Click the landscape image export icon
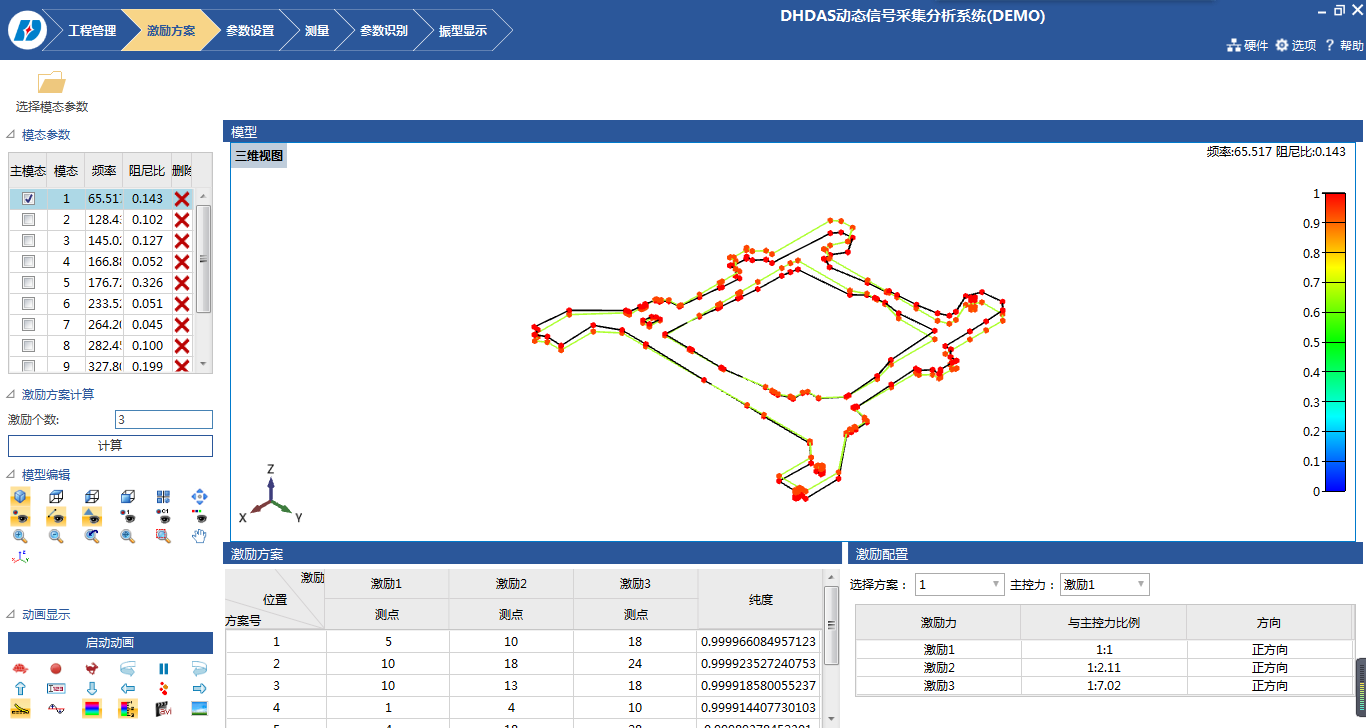Screen dimensions: 1366x728 [x=199, y=708]
